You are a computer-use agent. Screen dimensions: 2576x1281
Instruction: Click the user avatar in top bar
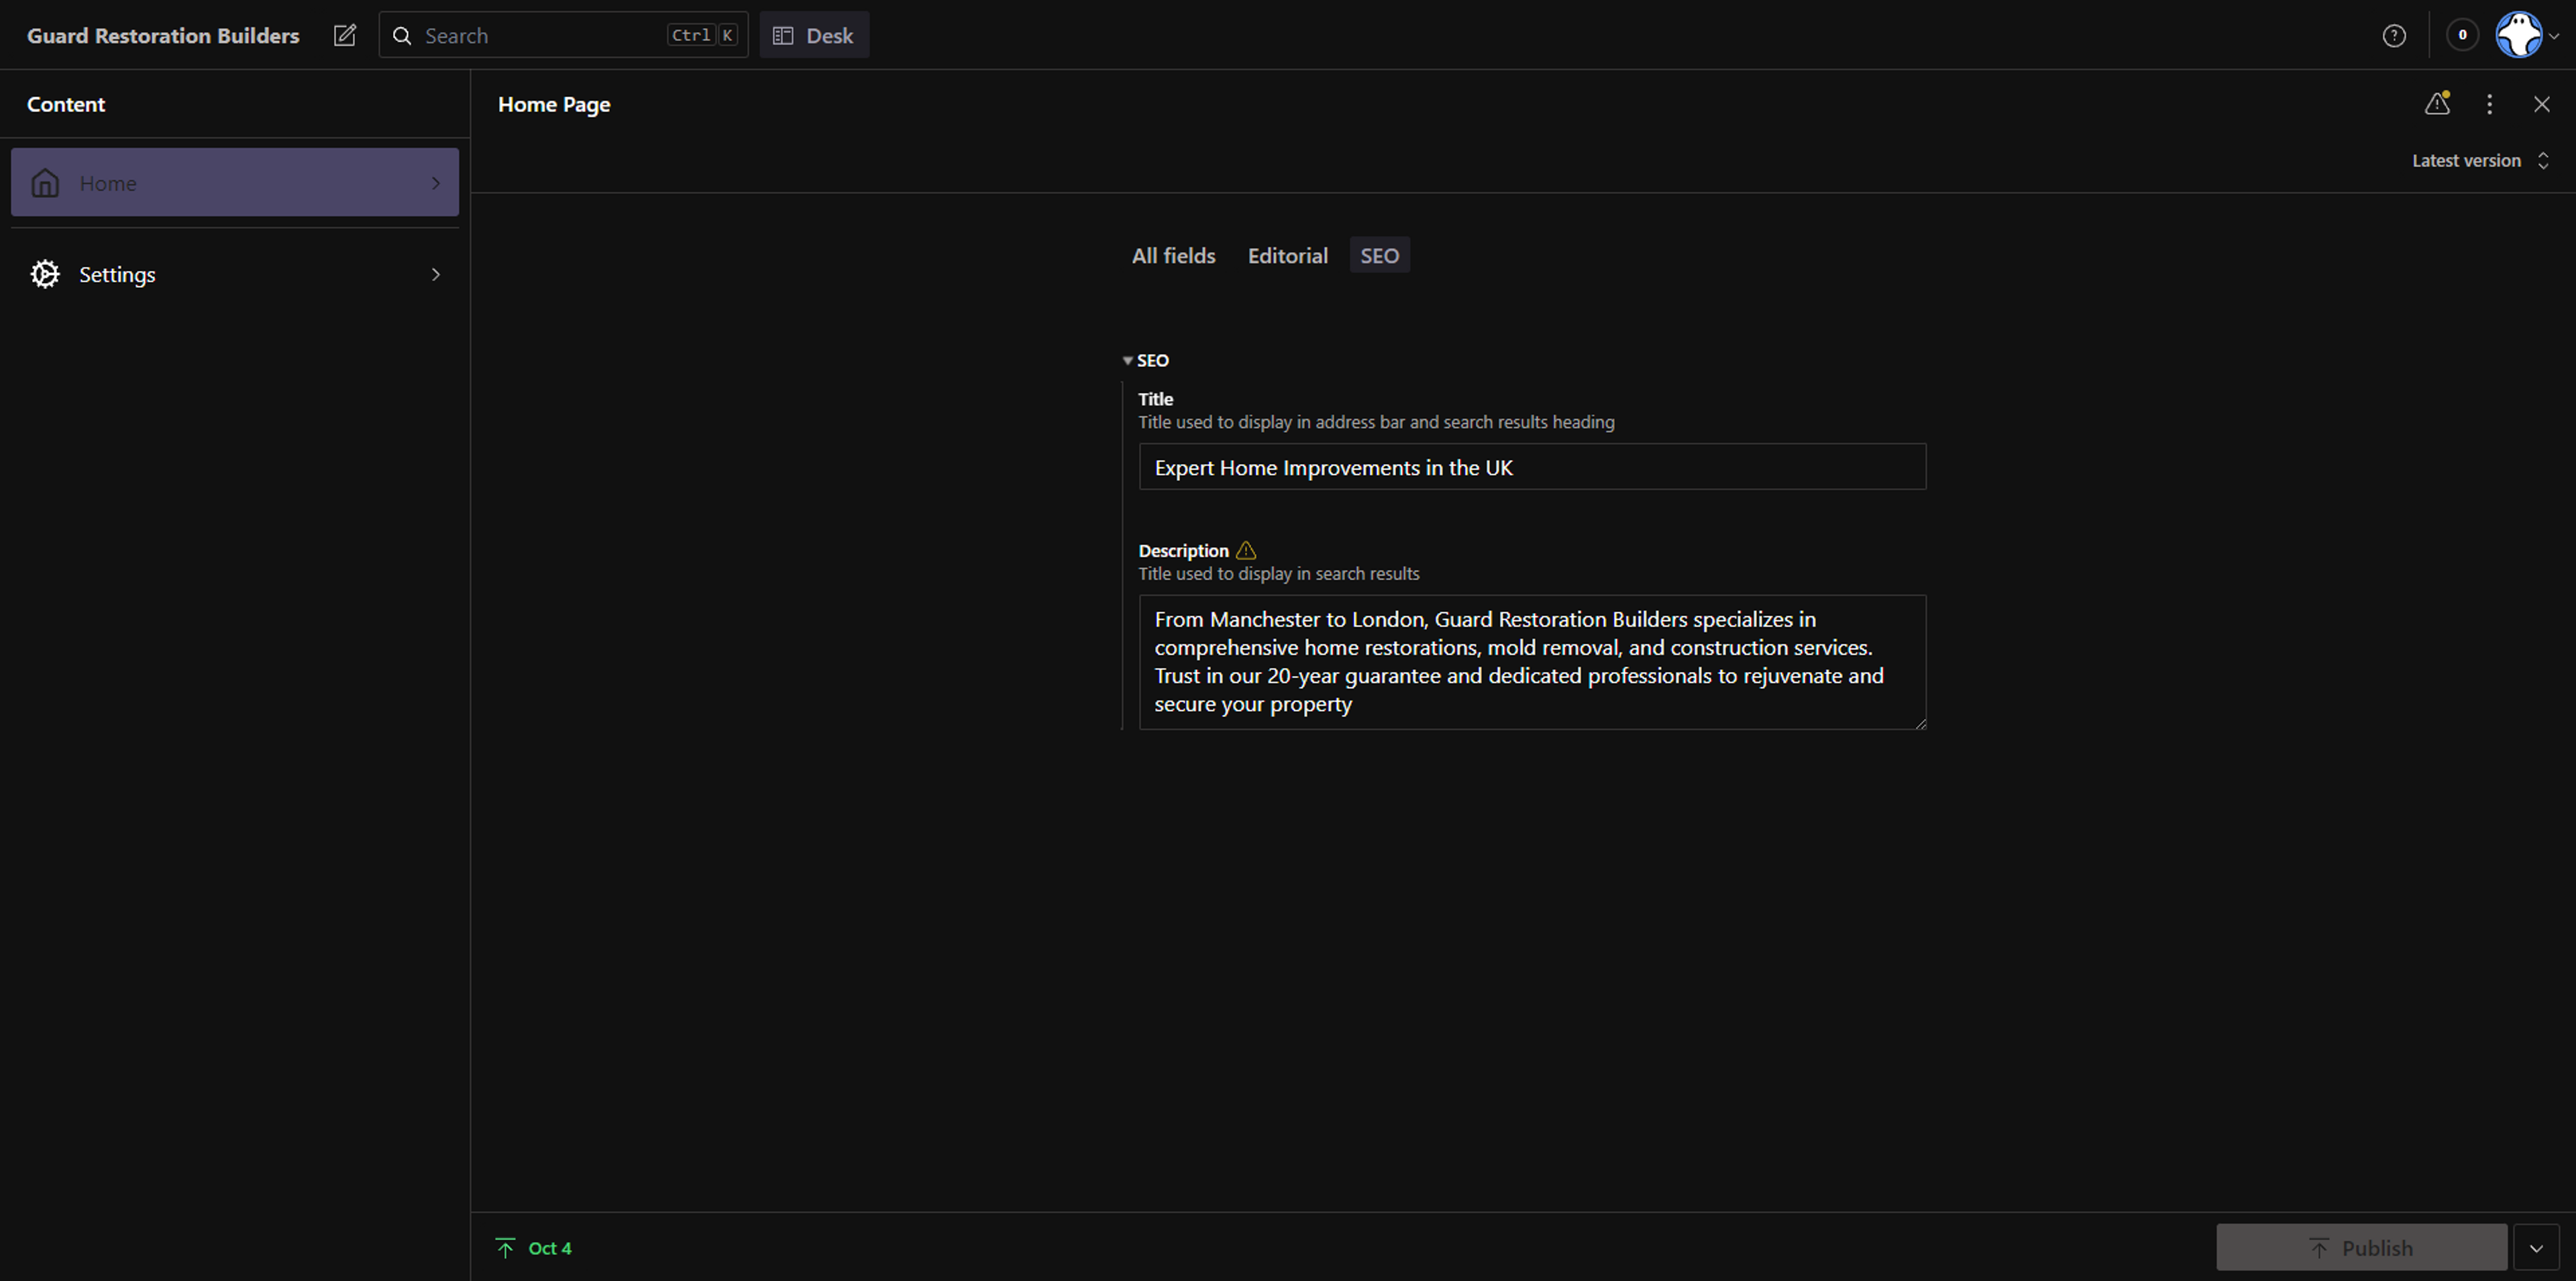click(2518, 36)
